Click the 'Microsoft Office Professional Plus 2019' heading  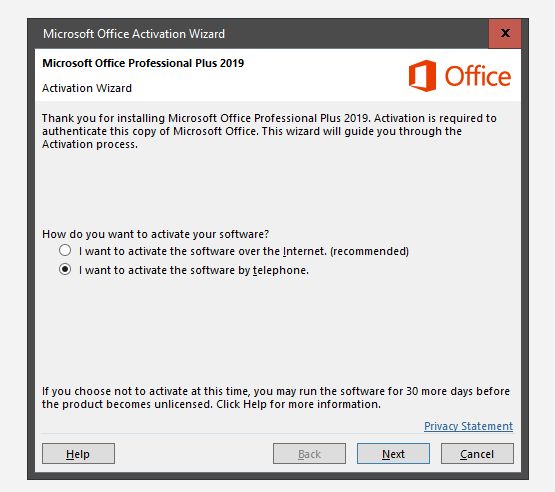[143, 63]
